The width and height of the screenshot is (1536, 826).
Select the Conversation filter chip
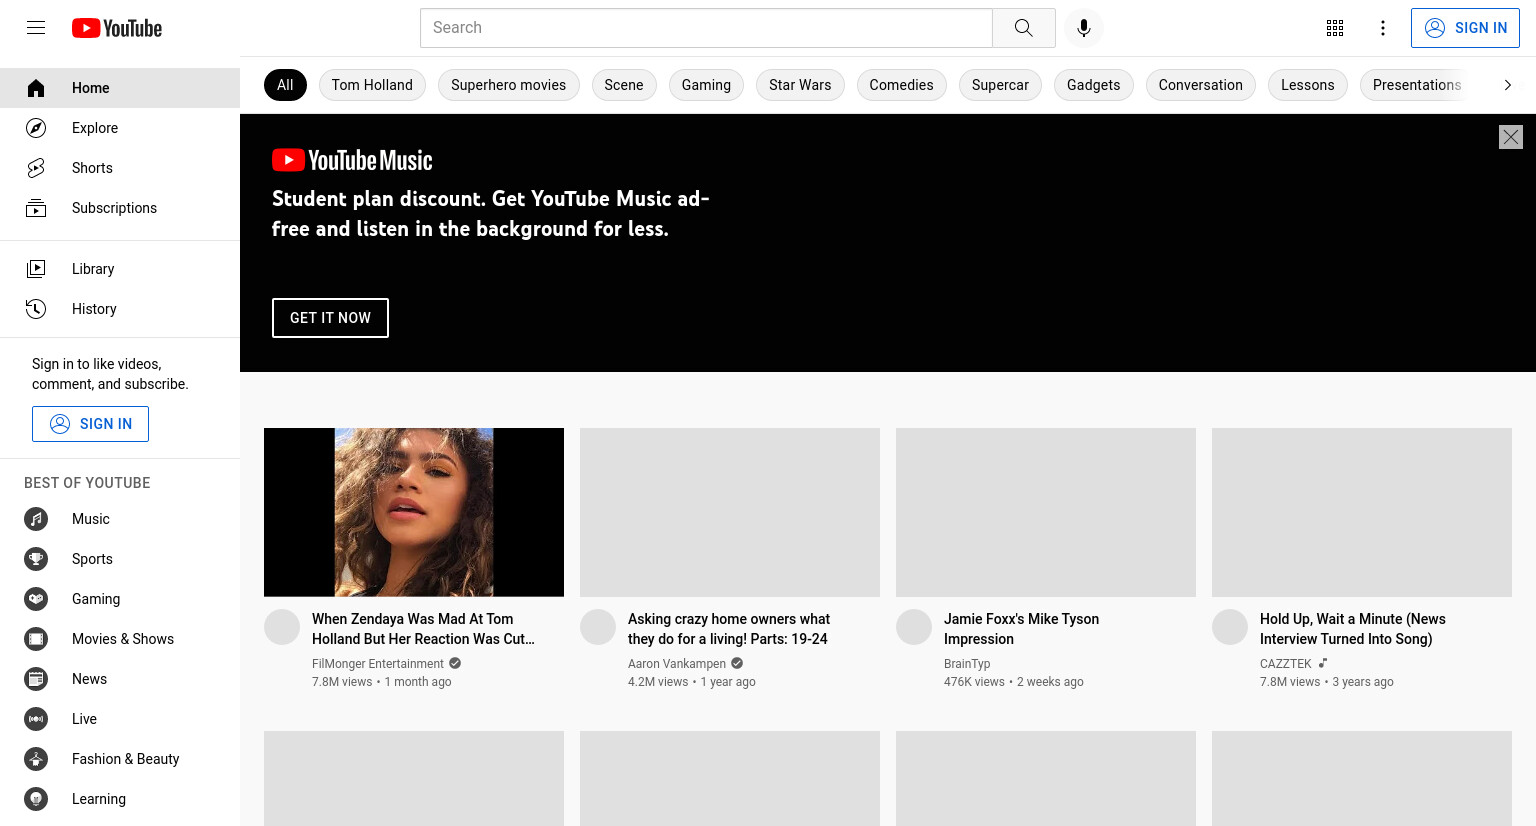[x=1200, y=85]
